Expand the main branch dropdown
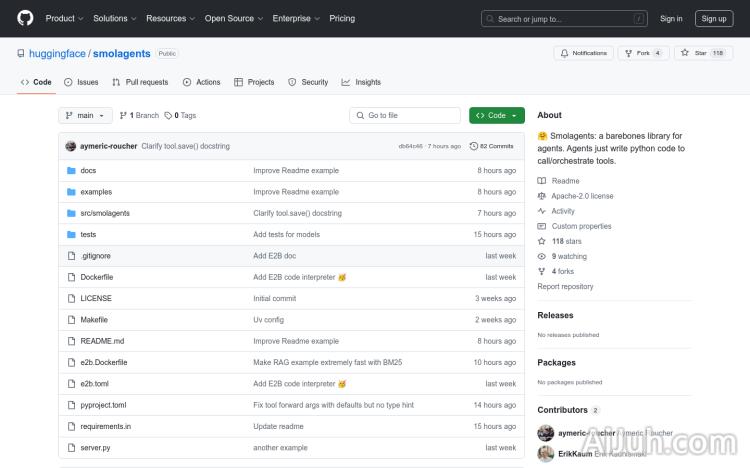Viewport: 750px width, 468px height. point(85,115)
